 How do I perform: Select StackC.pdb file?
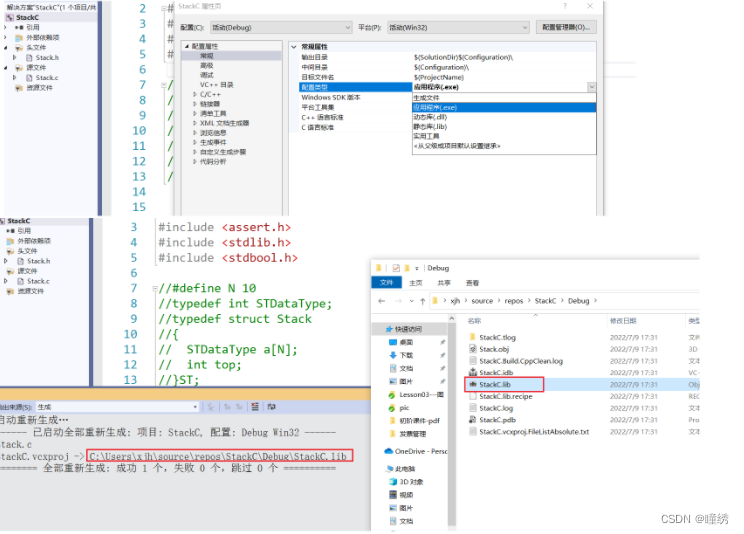497,420
